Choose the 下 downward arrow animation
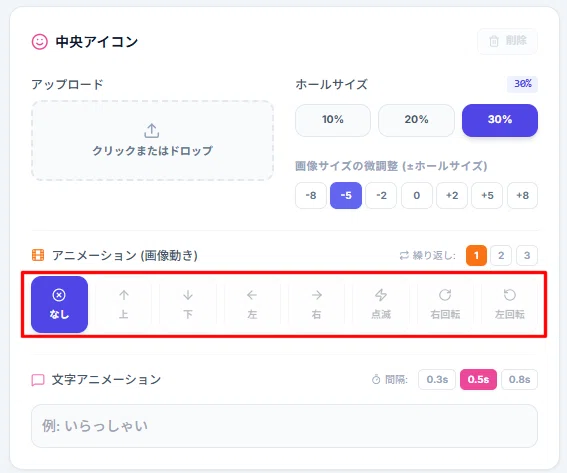567x473 pixels. (x=188, y=304)
